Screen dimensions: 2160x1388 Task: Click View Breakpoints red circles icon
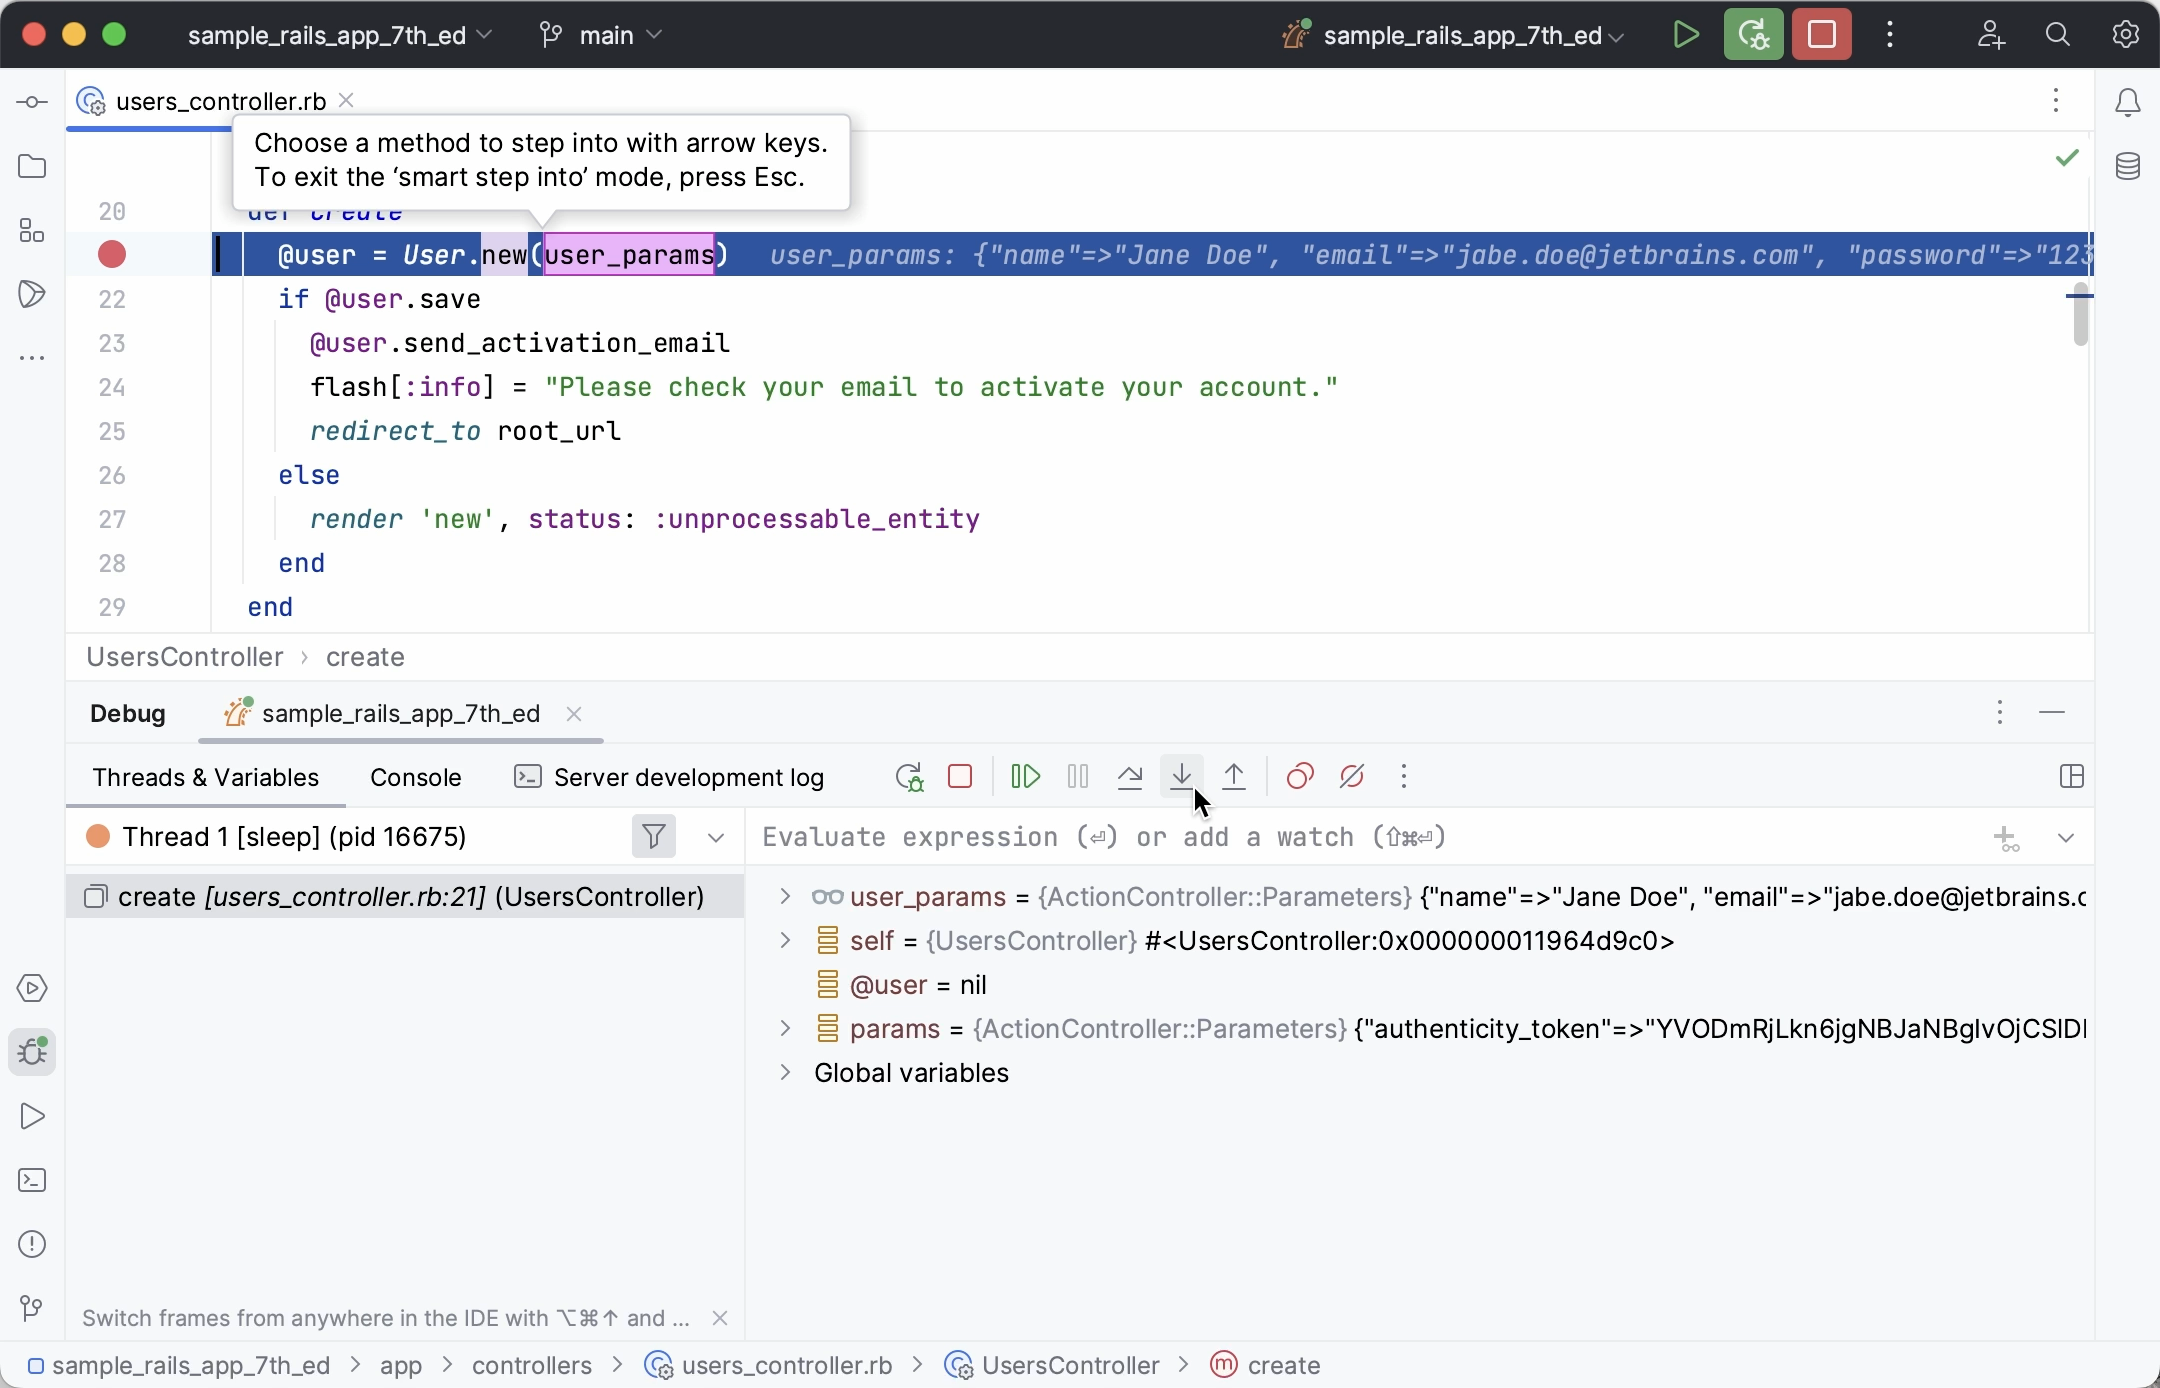tap(1299, 777)
